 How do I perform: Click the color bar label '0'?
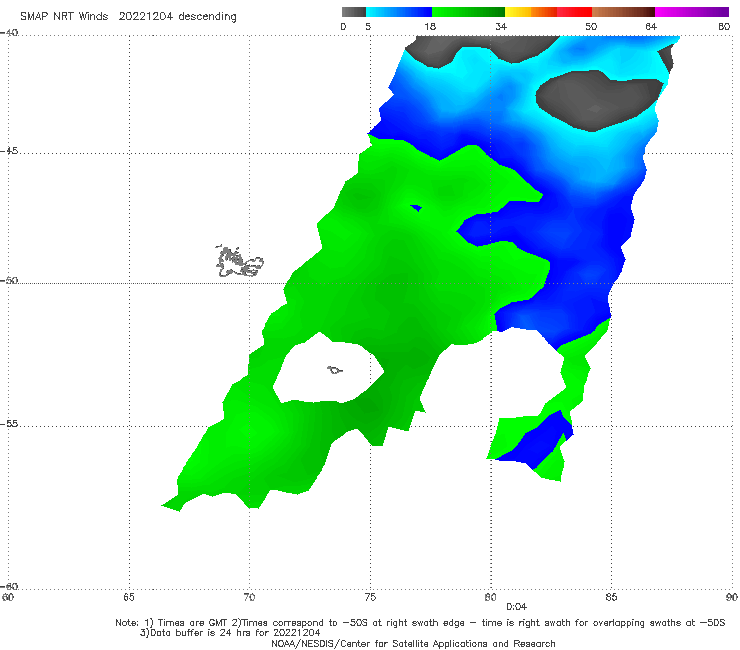[343, 26]
